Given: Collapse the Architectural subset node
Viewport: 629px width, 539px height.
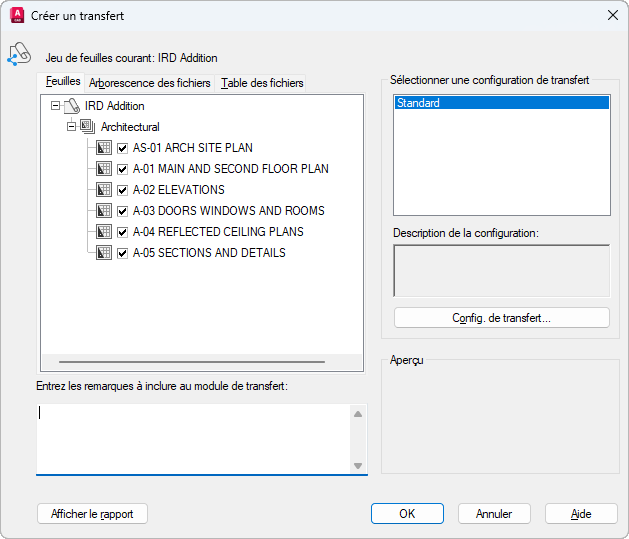Looking at the screenshot, I should coord(71,127).
